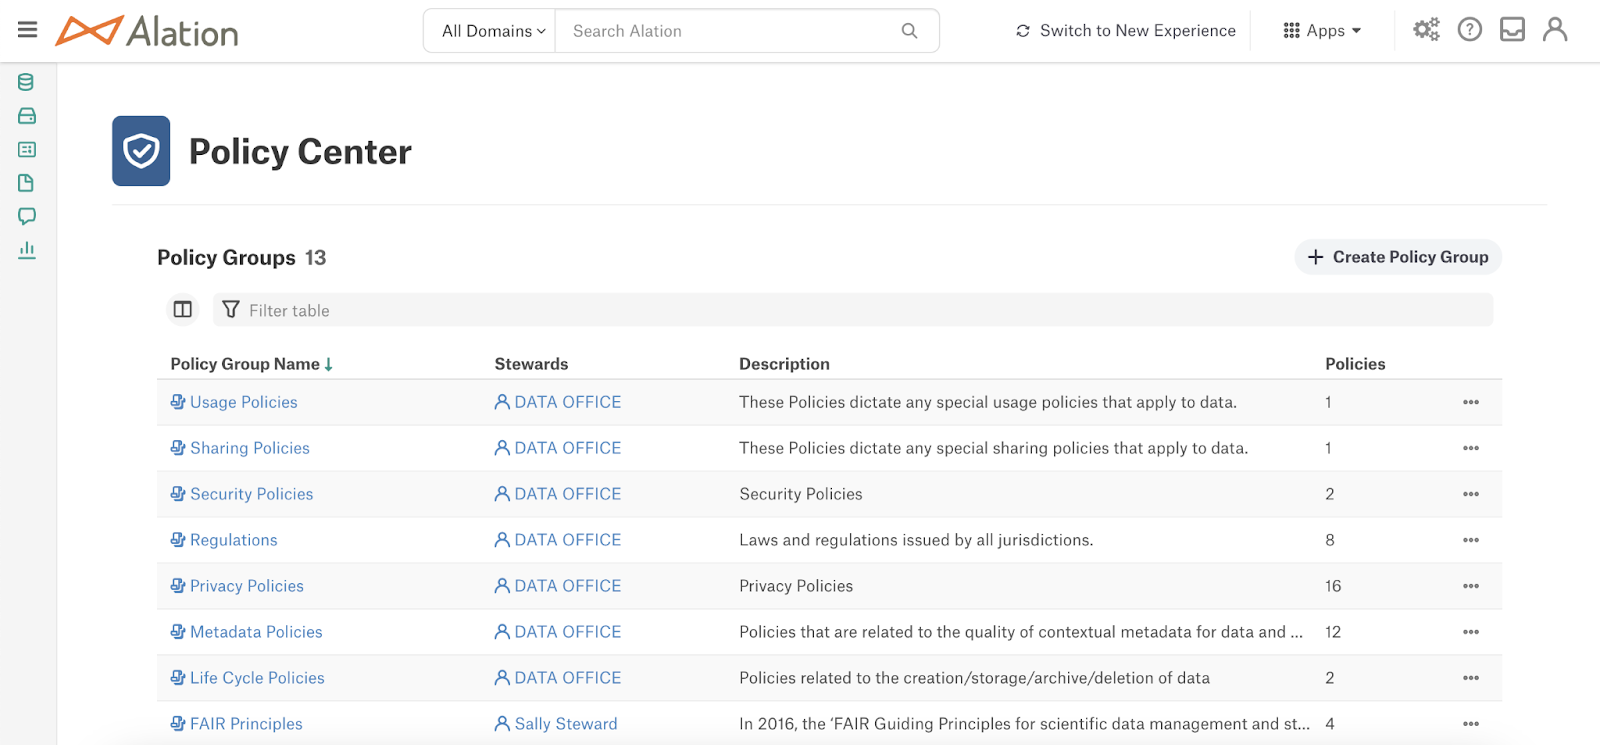Select description 'Laws and regulations issued by all jurisdictions.'
Image resolution: width=1601 pixels, height=745 pixels.
click(x=916, y=540)
